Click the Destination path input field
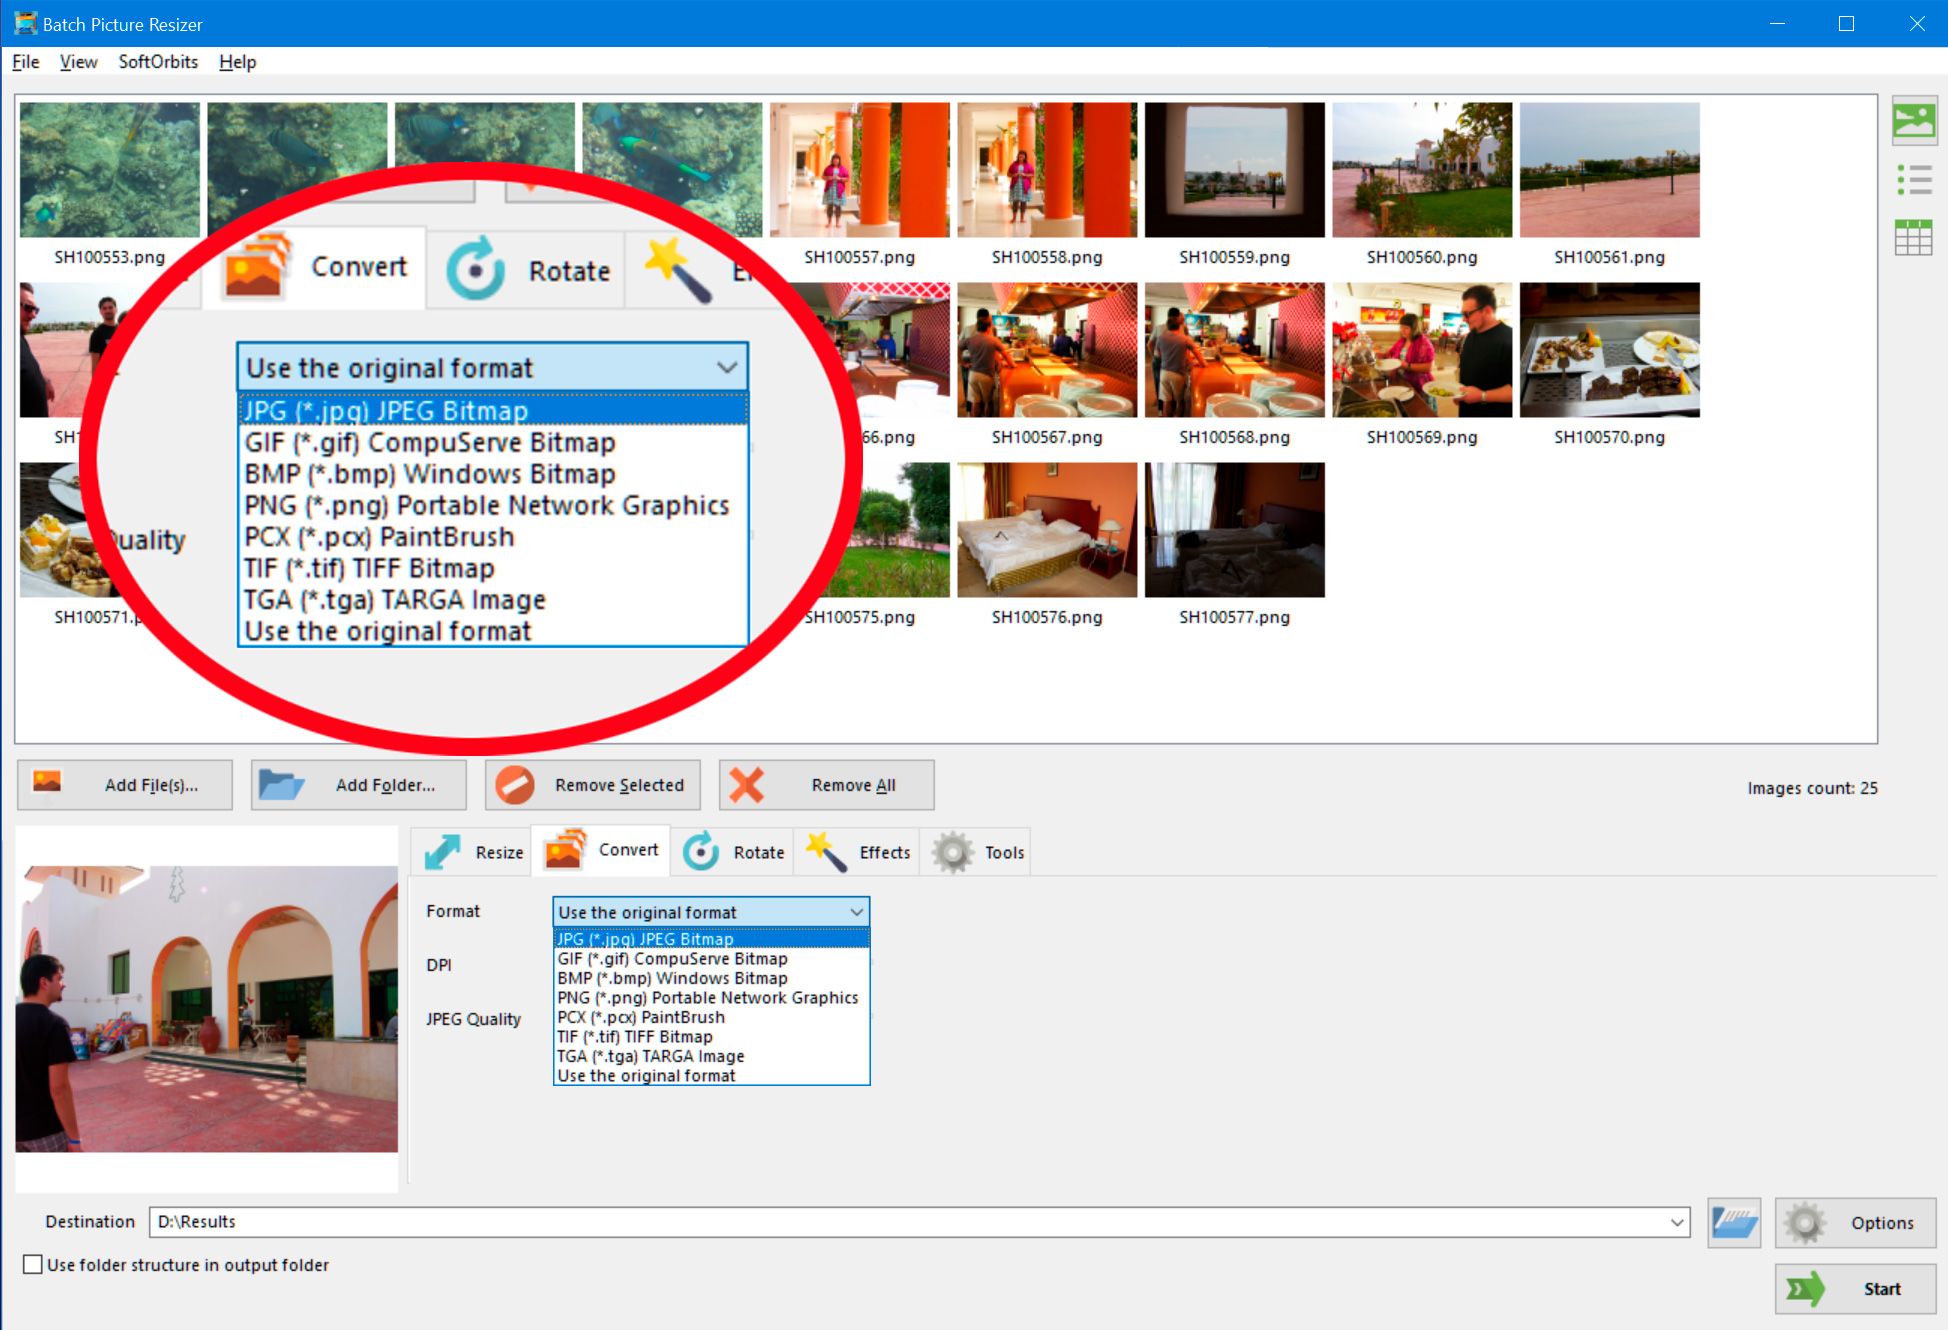 (x=918, y=1221)
